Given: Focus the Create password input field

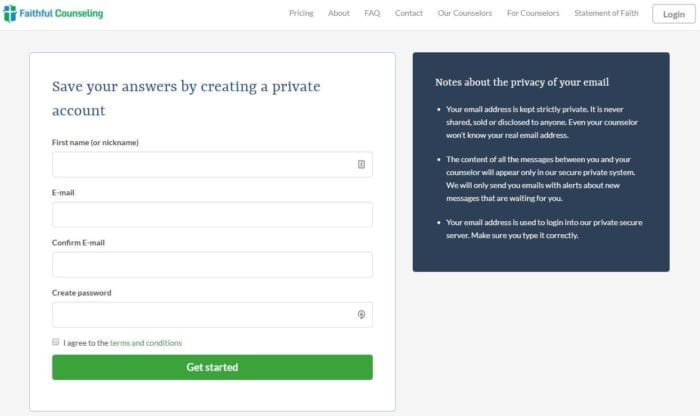Looking at the screenshot, I should [212, 315].
